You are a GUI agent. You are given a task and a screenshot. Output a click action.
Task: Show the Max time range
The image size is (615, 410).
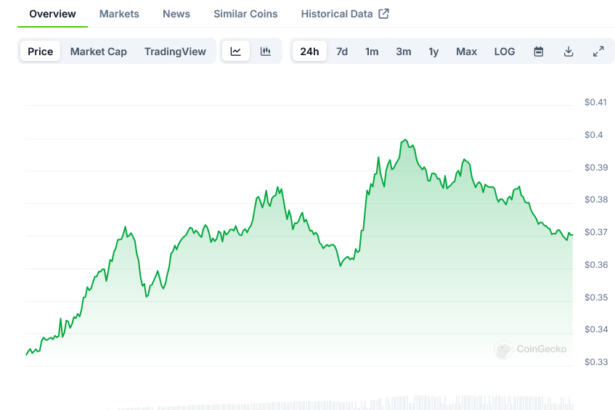(x=466, y=52)
